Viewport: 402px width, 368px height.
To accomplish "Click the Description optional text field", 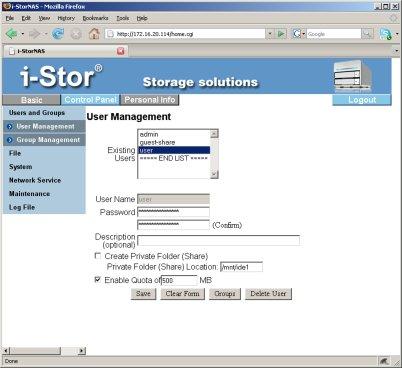I will pyautogui.click(x=219, y=240).
